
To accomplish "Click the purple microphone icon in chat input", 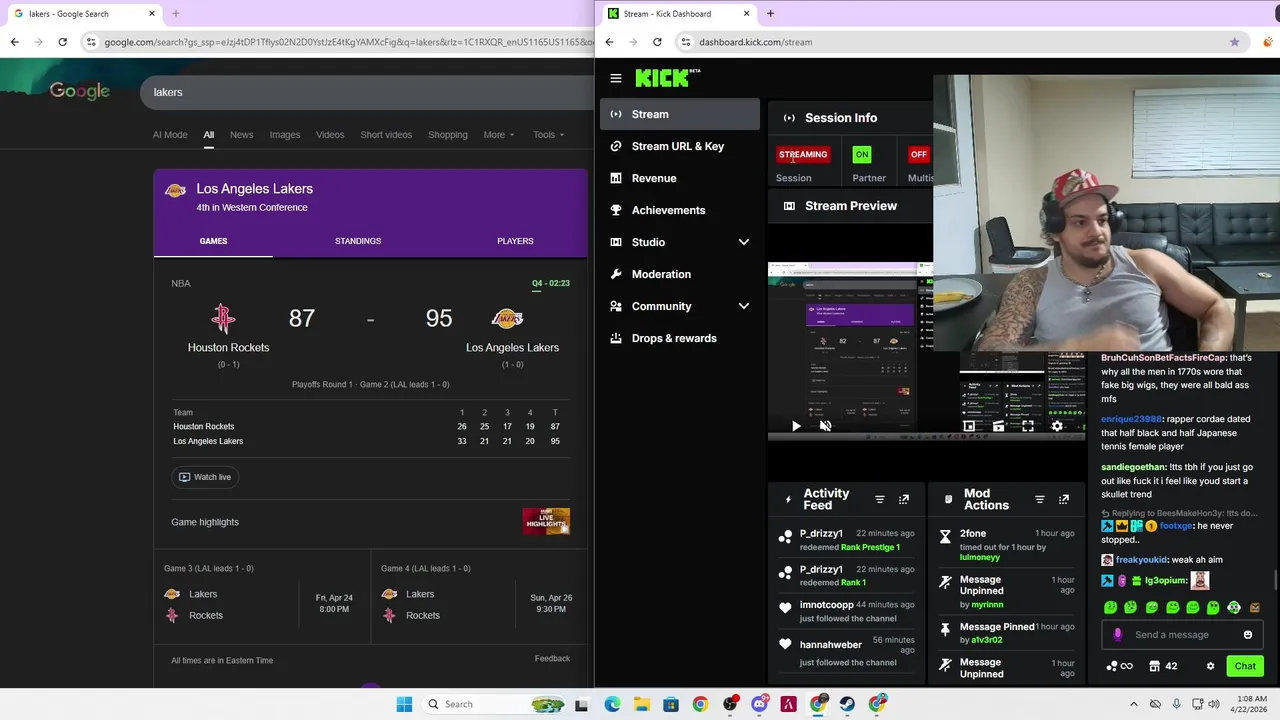I will [1118, 635].
